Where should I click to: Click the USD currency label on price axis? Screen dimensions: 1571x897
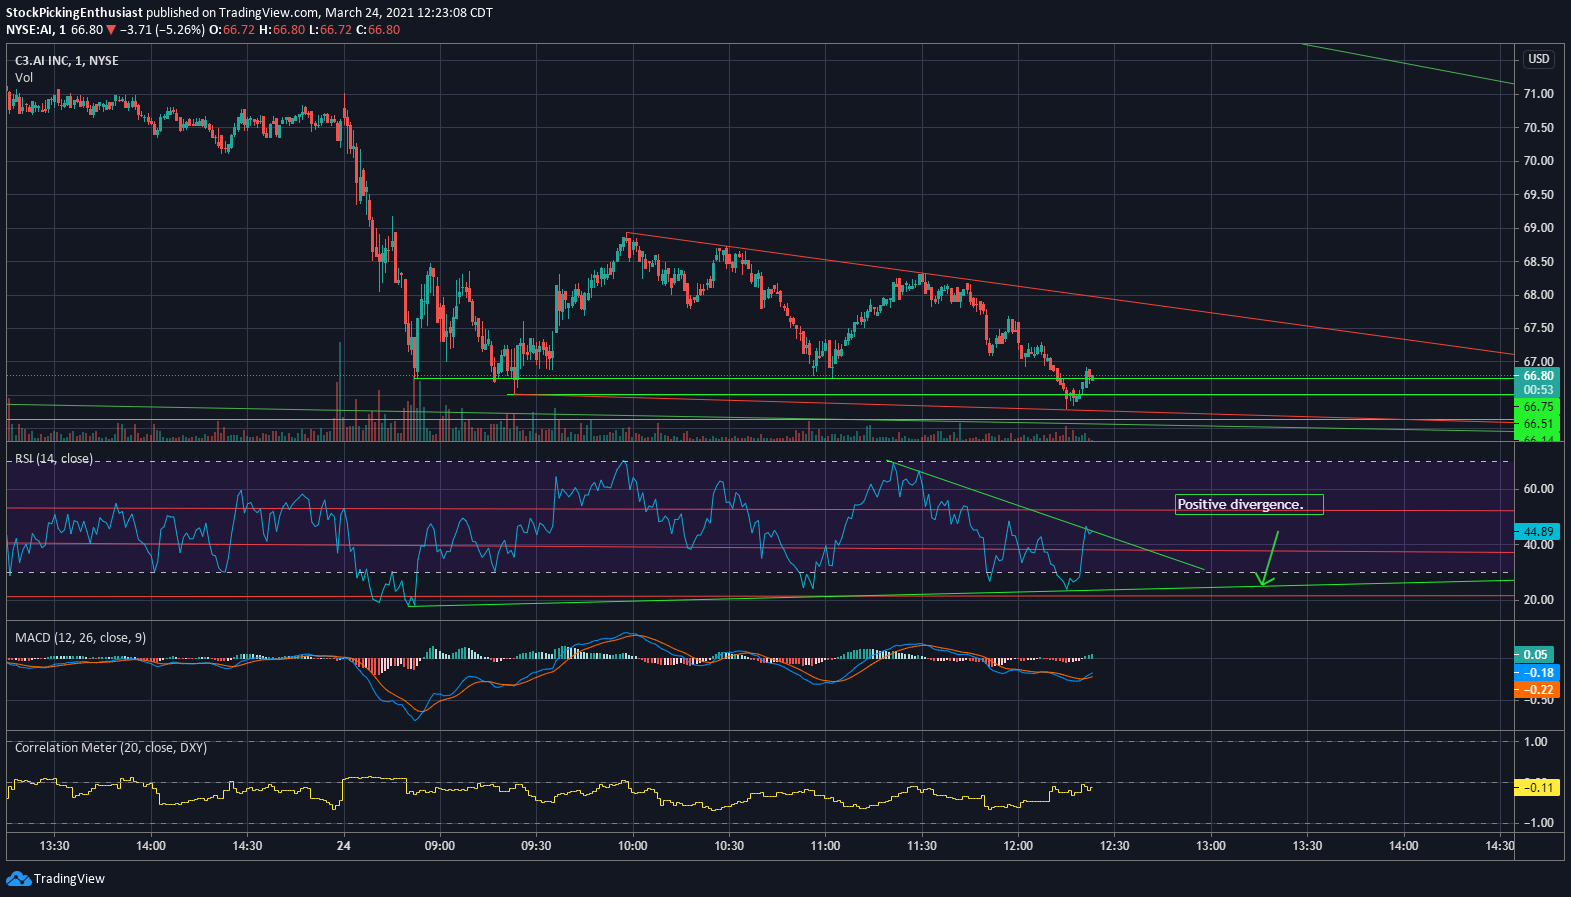[x=1538, y=59]
